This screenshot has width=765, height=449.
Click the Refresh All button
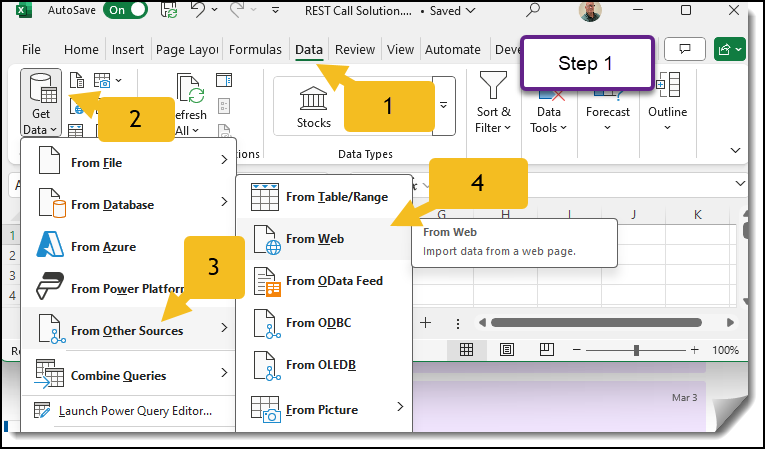(190, 104)
